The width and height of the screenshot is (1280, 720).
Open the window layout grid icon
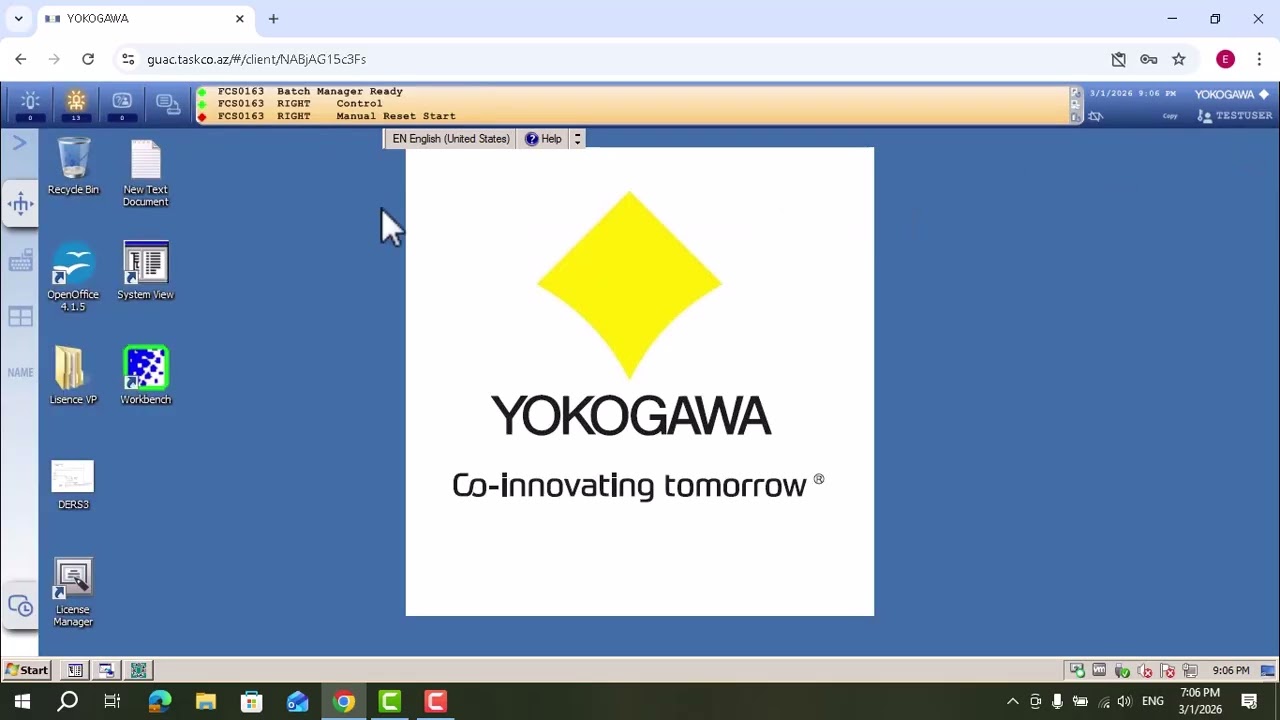tap(20, 317)
